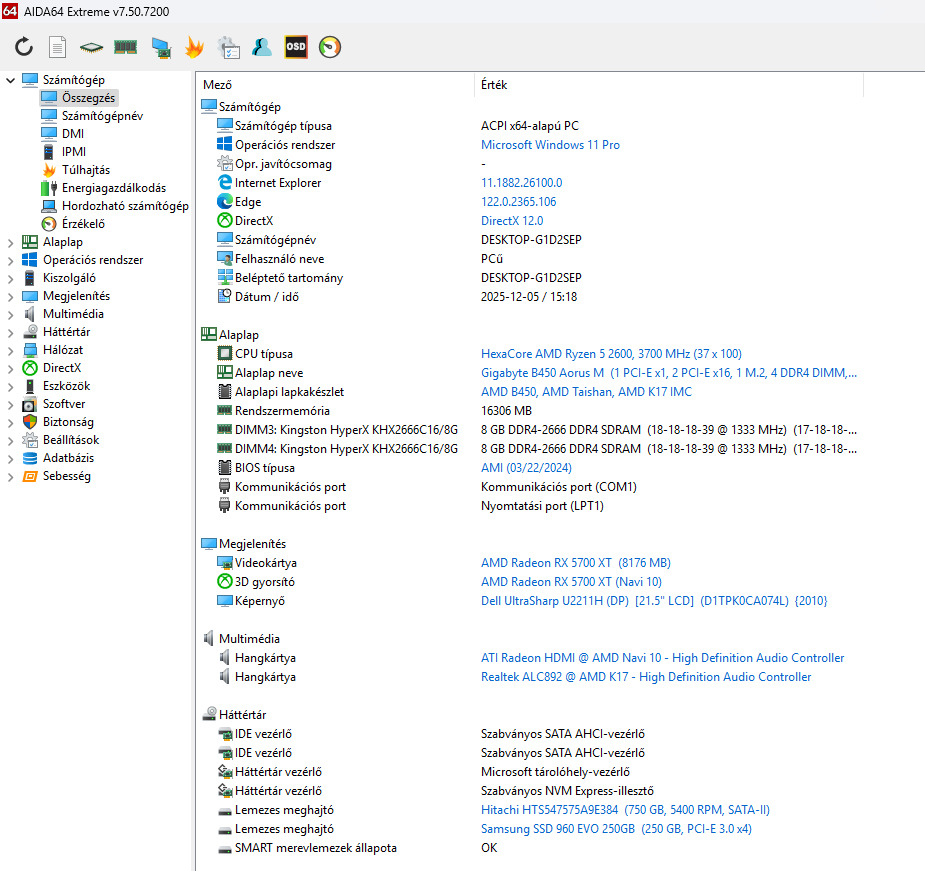The width and height of the screenshot is (925, 871).
Task: Click the Mező column header
Action: (336, 84)
